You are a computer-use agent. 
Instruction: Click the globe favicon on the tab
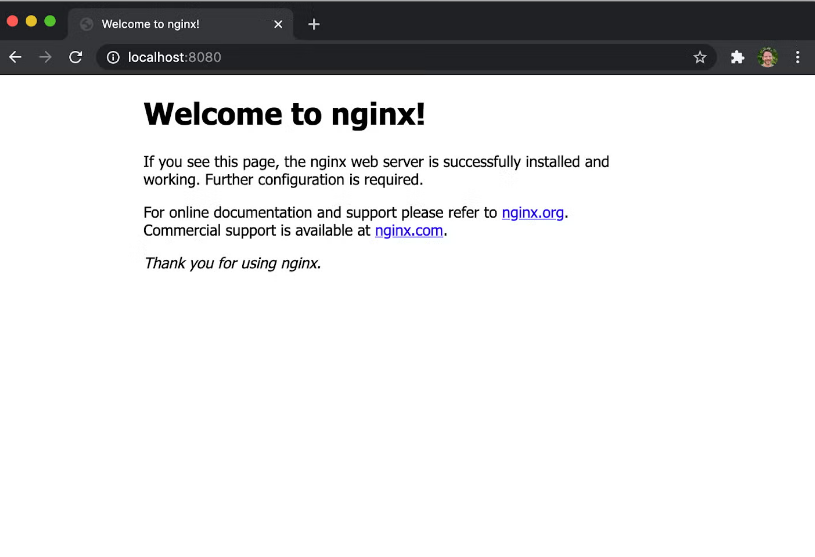[x=87, y=24]
